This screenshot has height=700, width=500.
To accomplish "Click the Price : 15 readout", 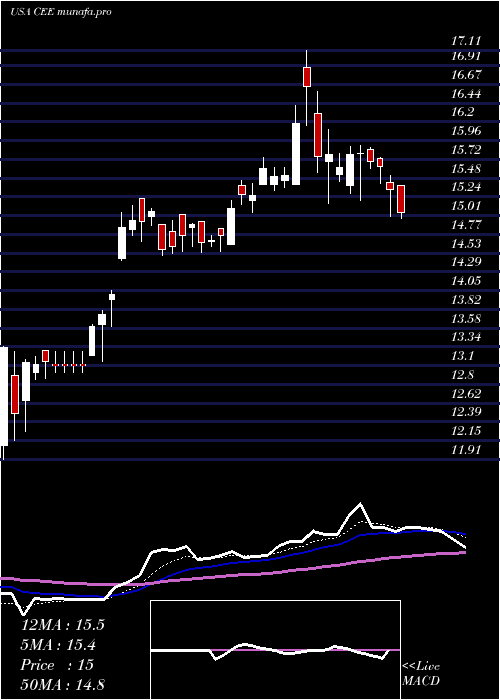I will tap(57, 665).
